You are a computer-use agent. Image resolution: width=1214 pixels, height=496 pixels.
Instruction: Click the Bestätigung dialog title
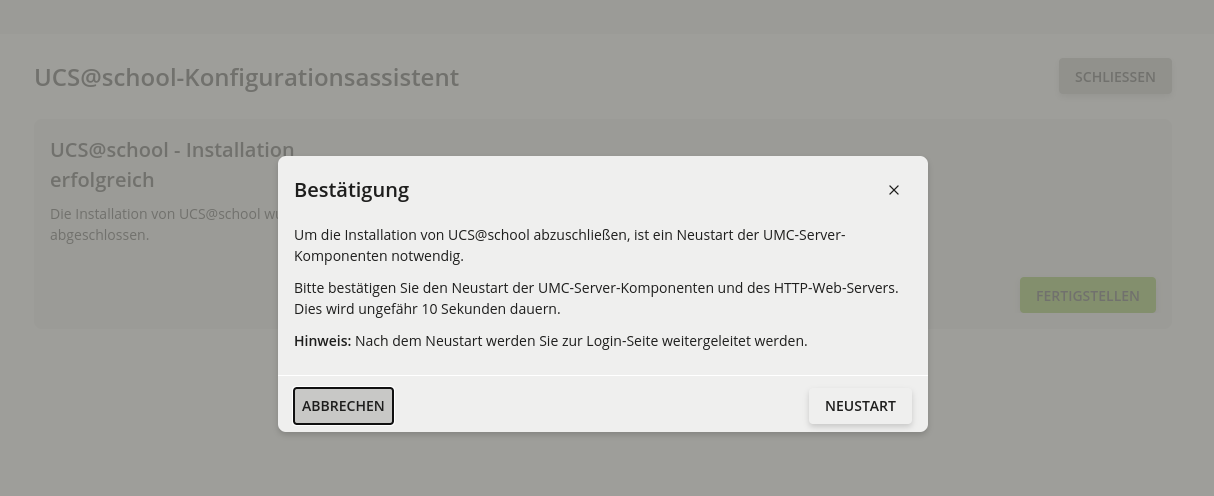(351, 190)
